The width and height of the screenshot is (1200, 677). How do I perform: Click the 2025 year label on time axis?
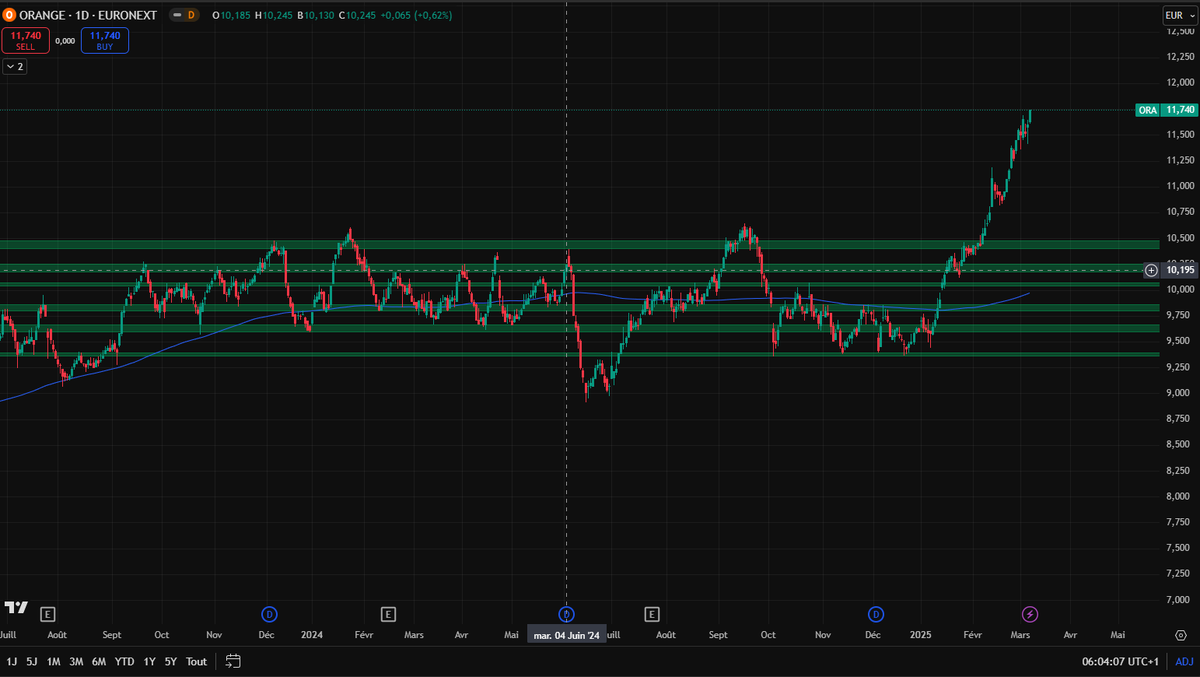tap(922, 635)
